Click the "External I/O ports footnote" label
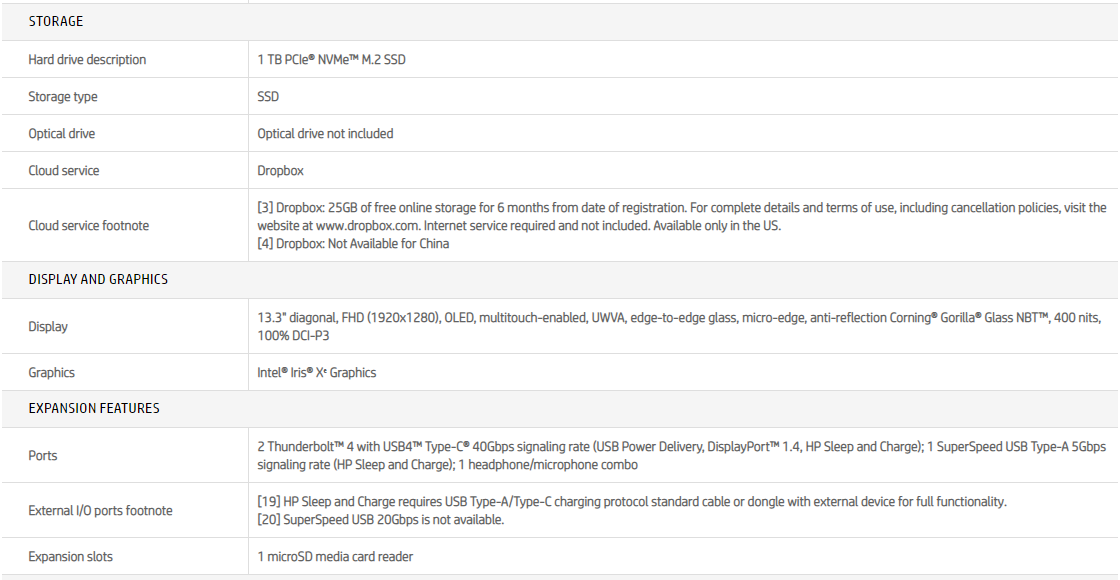Viewport: 1120px width, 580px height. coord(100,511)
